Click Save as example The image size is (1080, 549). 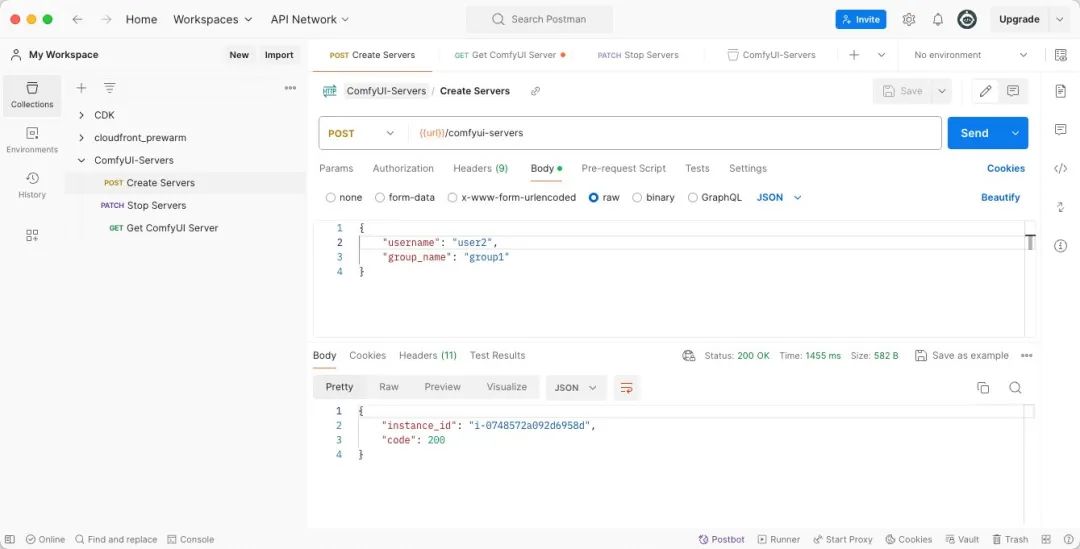click(962, 355)
